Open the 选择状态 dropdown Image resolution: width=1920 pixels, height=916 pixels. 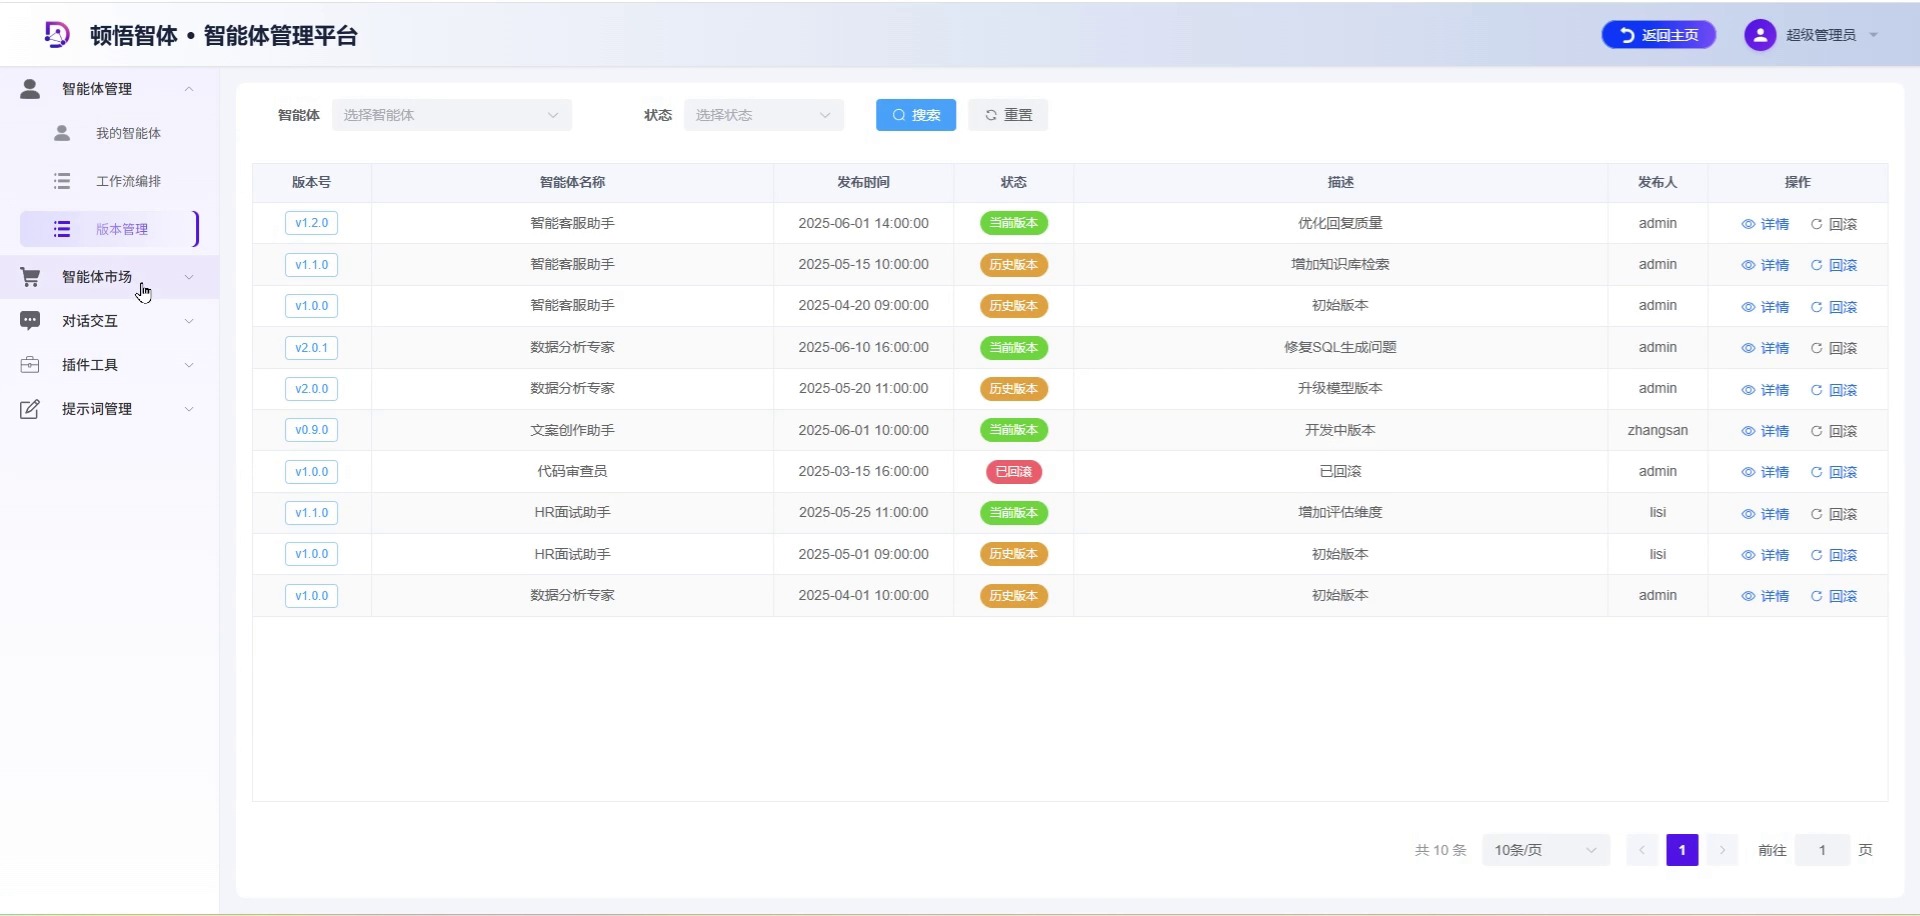pyautogui.click(x=764, y=115)
